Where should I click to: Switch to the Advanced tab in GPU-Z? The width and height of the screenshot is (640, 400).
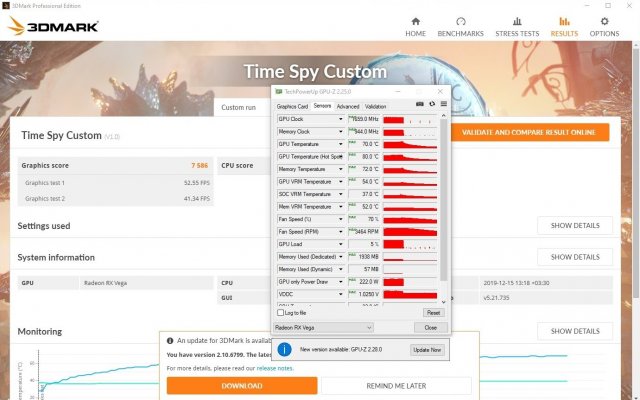tap(348, 106)
